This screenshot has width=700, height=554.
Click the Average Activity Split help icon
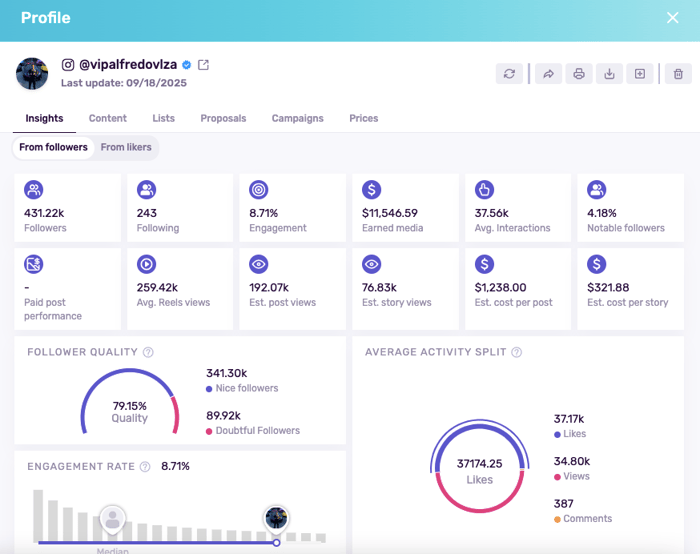pyautogui.click(x=517, y=352)
